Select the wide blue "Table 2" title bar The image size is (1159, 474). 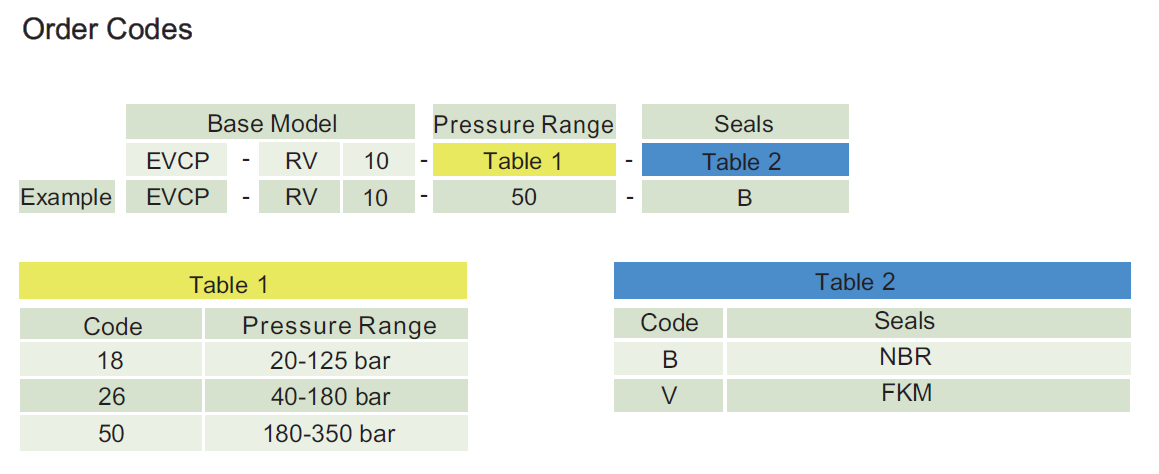[x=871, y=281]
